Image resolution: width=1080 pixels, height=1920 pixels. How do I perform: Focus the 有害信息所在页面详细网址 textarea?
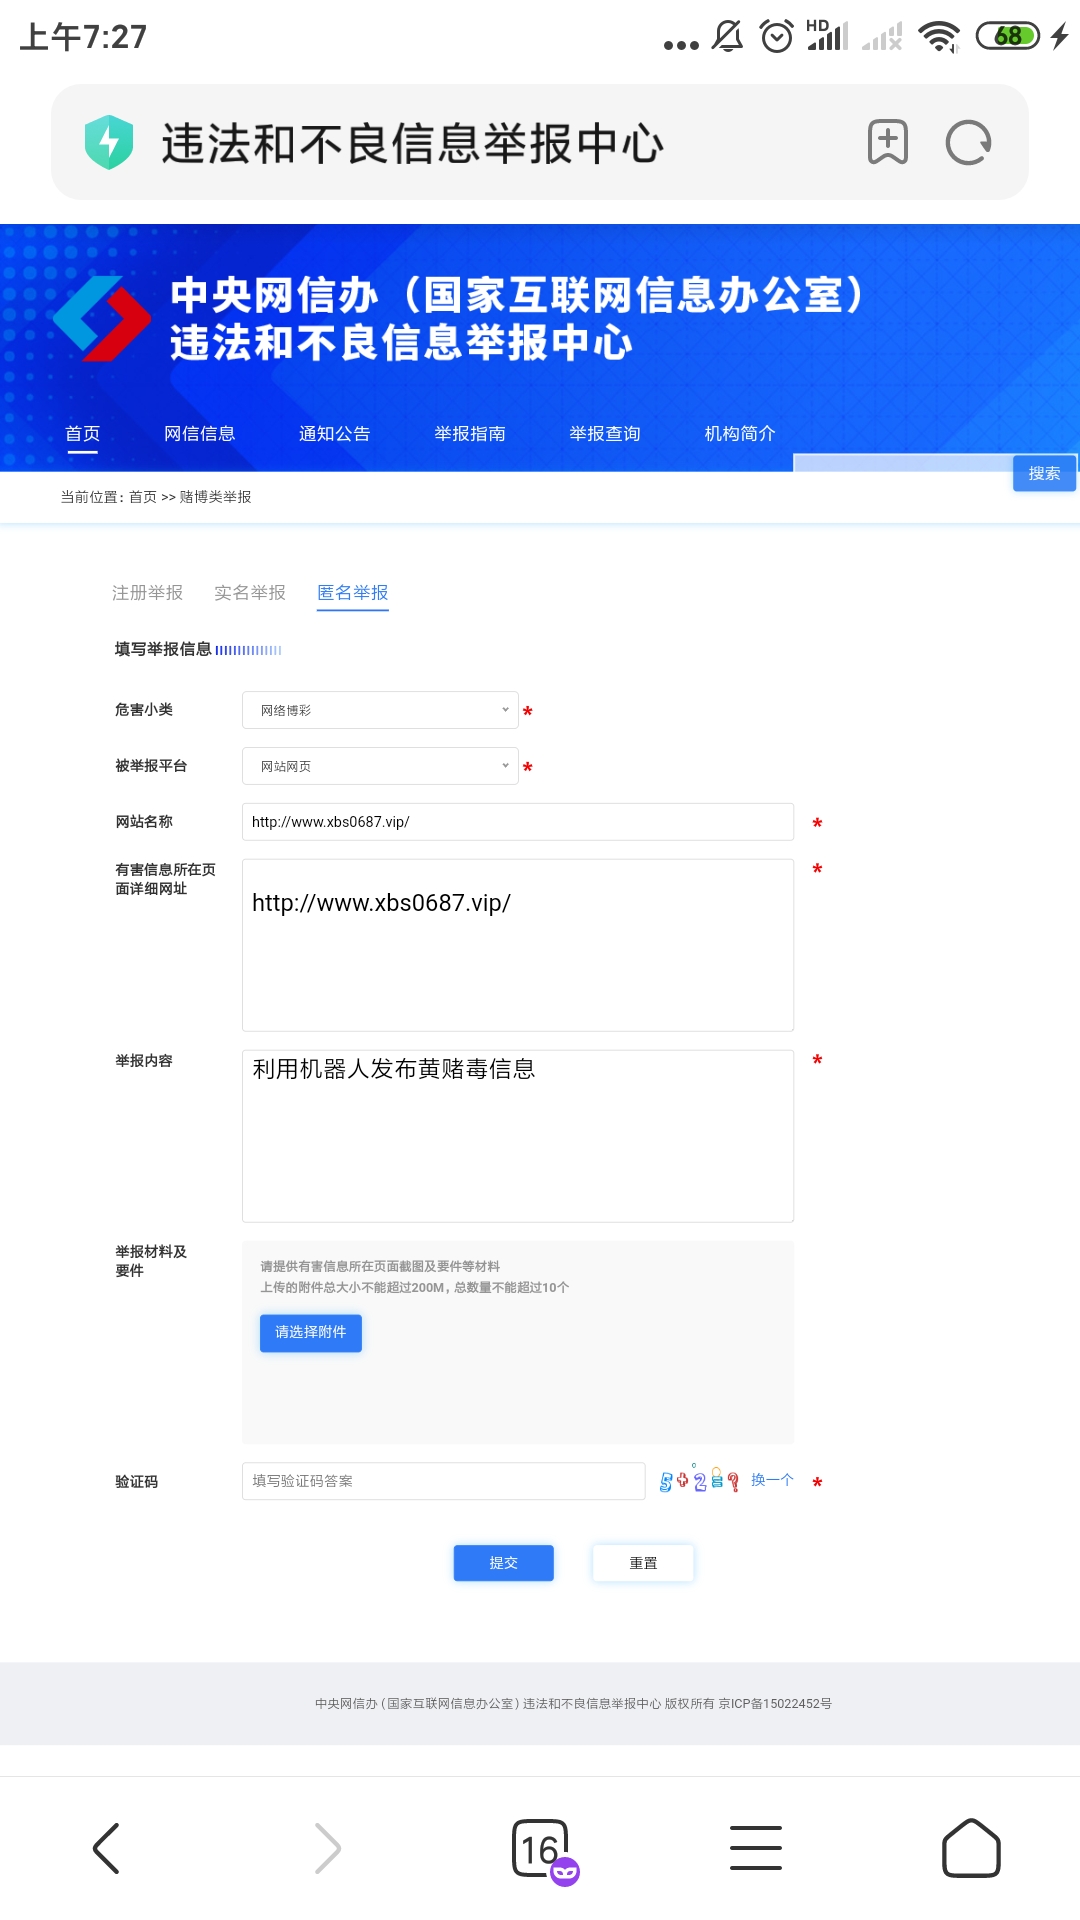(x=518, y=945)
